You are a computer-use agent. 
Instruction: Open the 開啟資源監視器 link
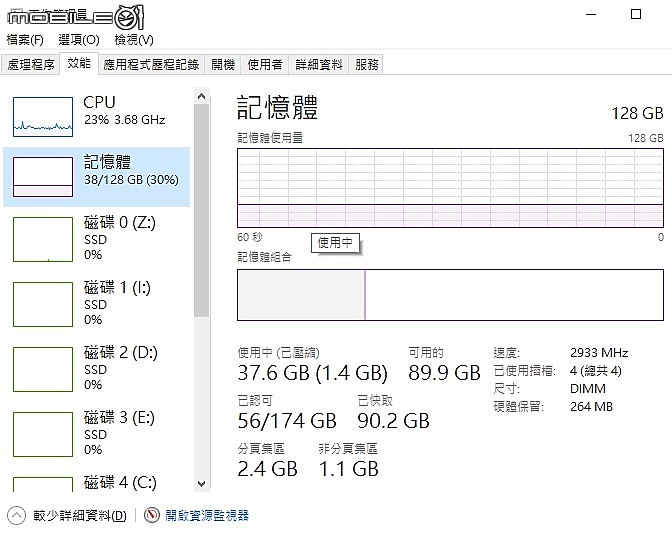[x=207, y=516]
